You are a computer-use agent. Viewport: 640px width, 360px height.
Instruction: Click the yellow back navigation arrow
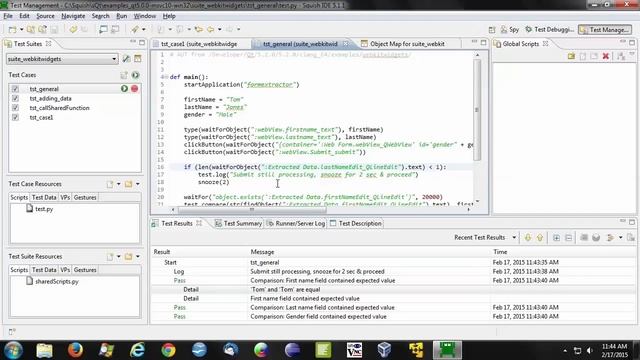[211, 29]
